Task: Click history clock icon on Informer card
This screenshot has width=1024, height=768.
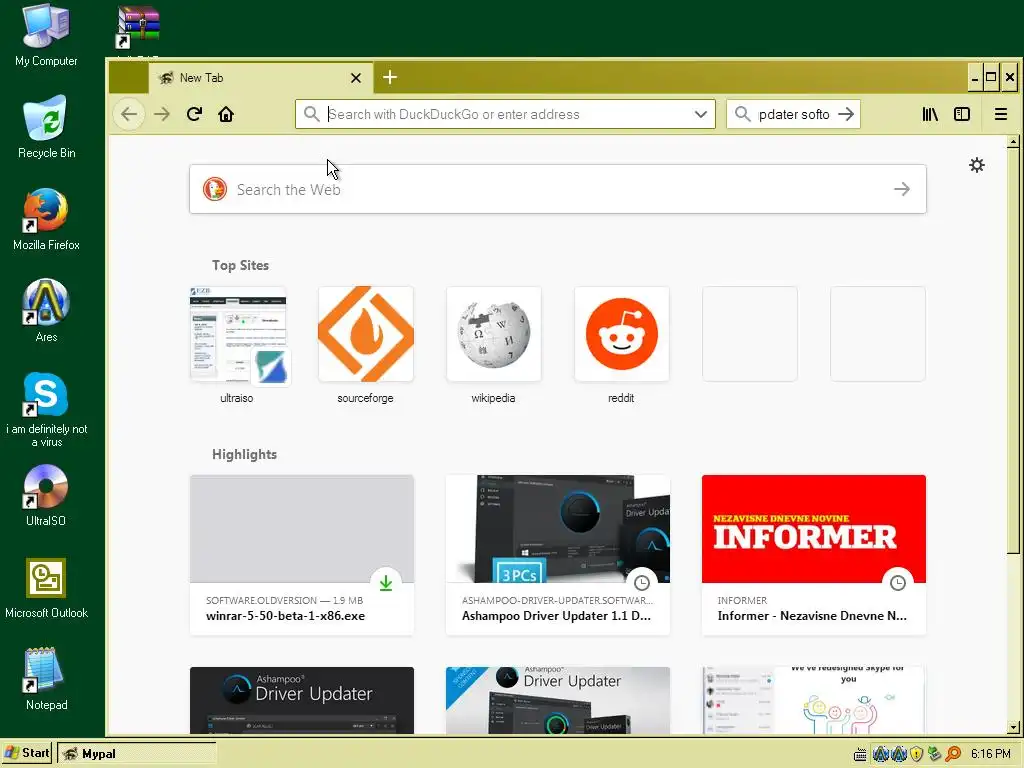Action: pyautogui.click(x=898, y=583)
